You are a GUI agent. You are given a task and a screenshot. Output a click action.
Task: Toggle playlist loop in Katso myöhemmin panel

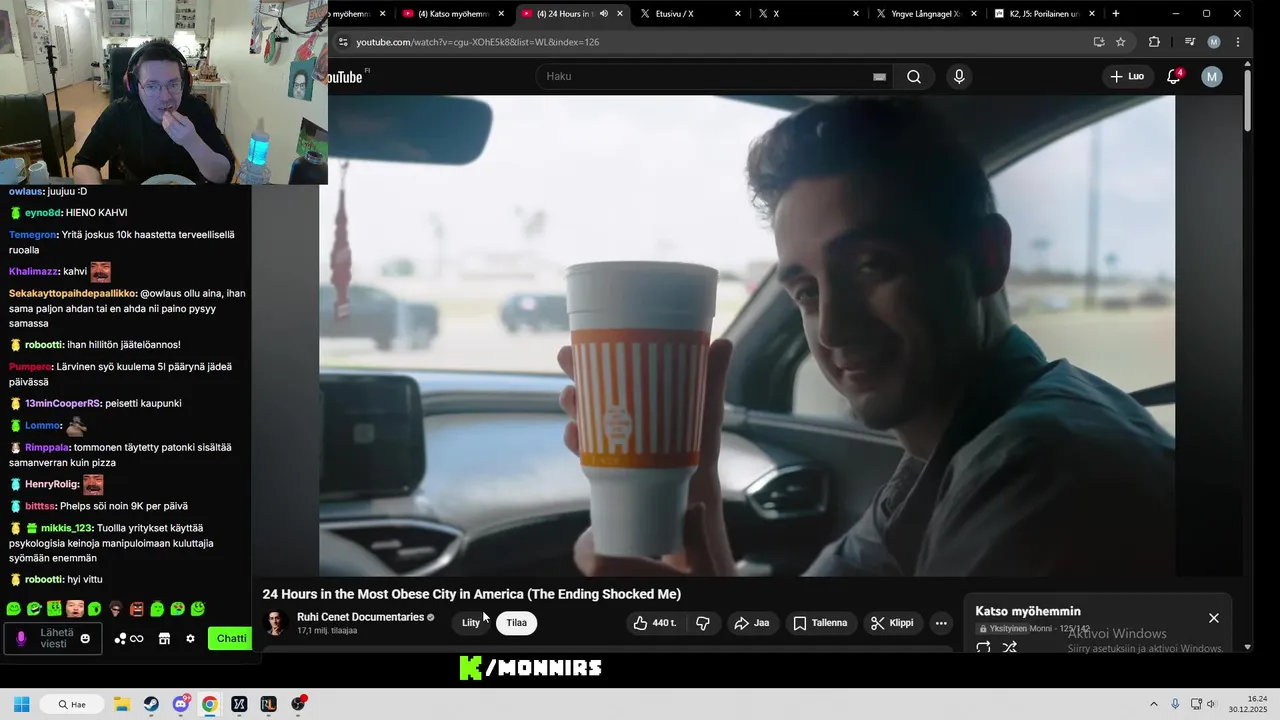click(983, 647)
